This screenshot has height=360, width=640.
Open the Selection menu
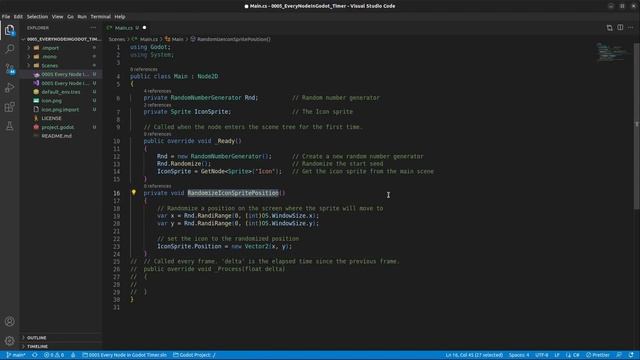[x=37, y=17]
